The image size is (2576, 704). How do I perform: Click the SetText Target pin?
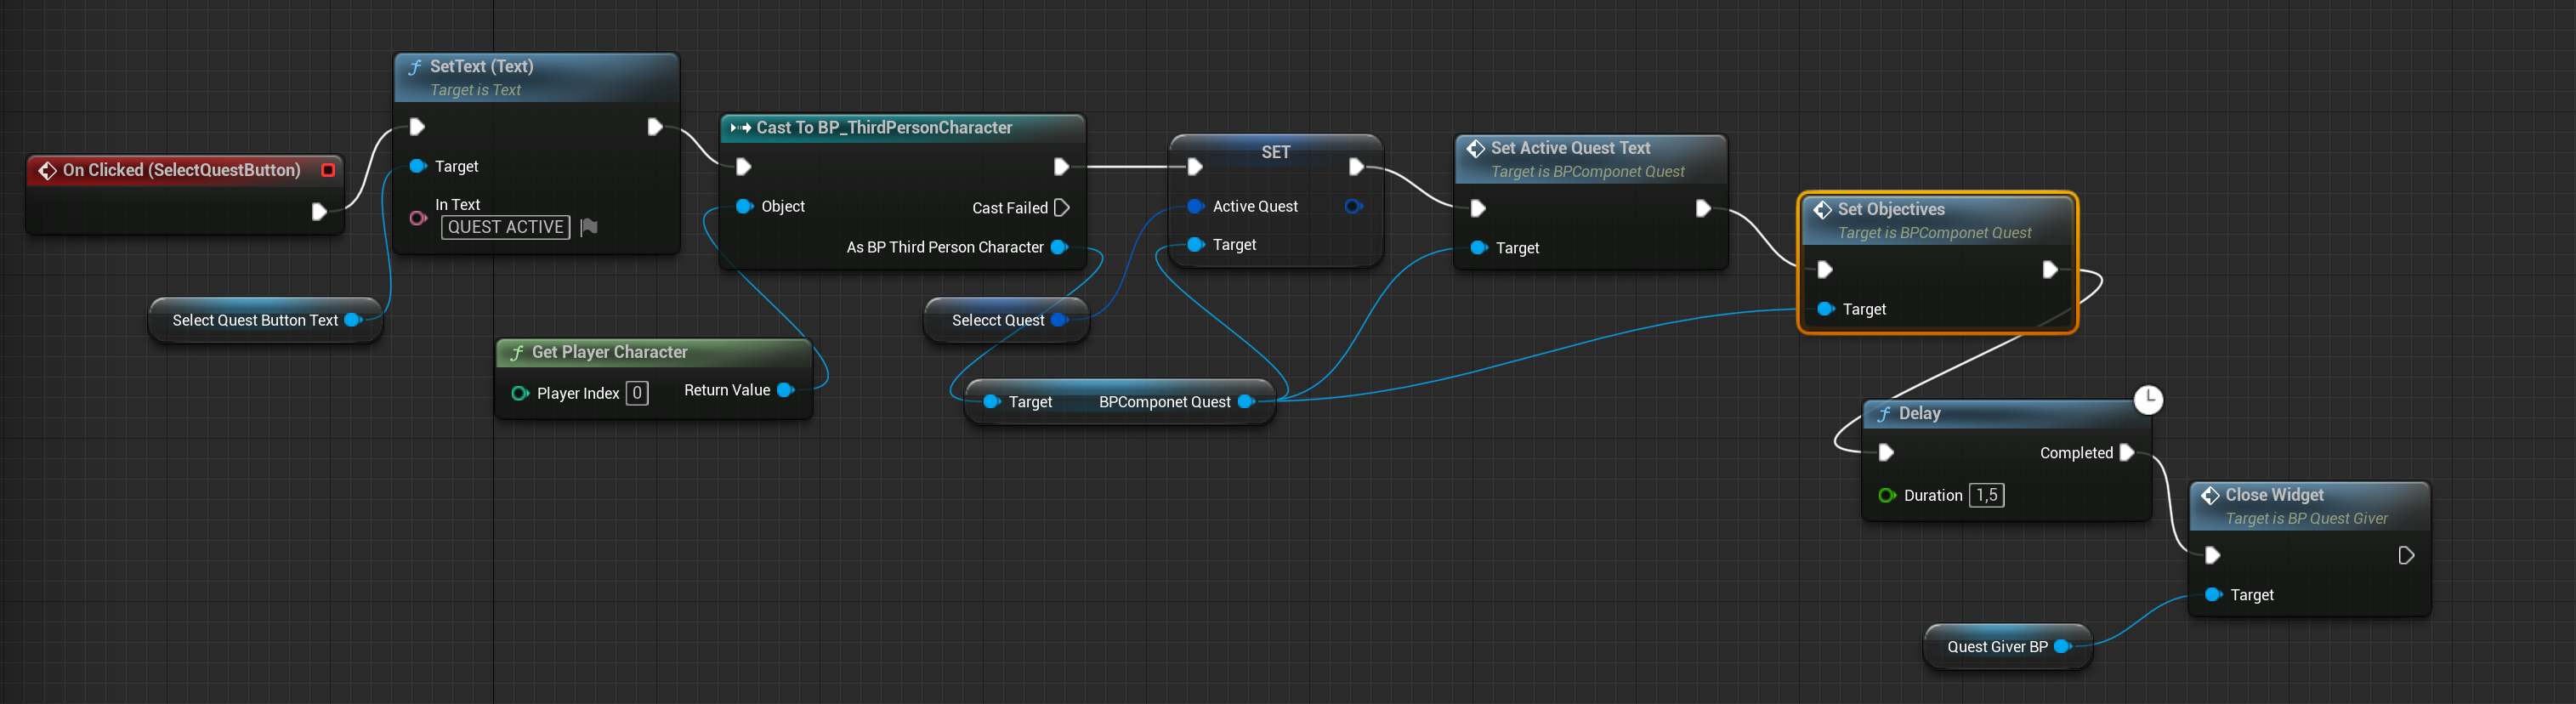[x=418, y=166]
